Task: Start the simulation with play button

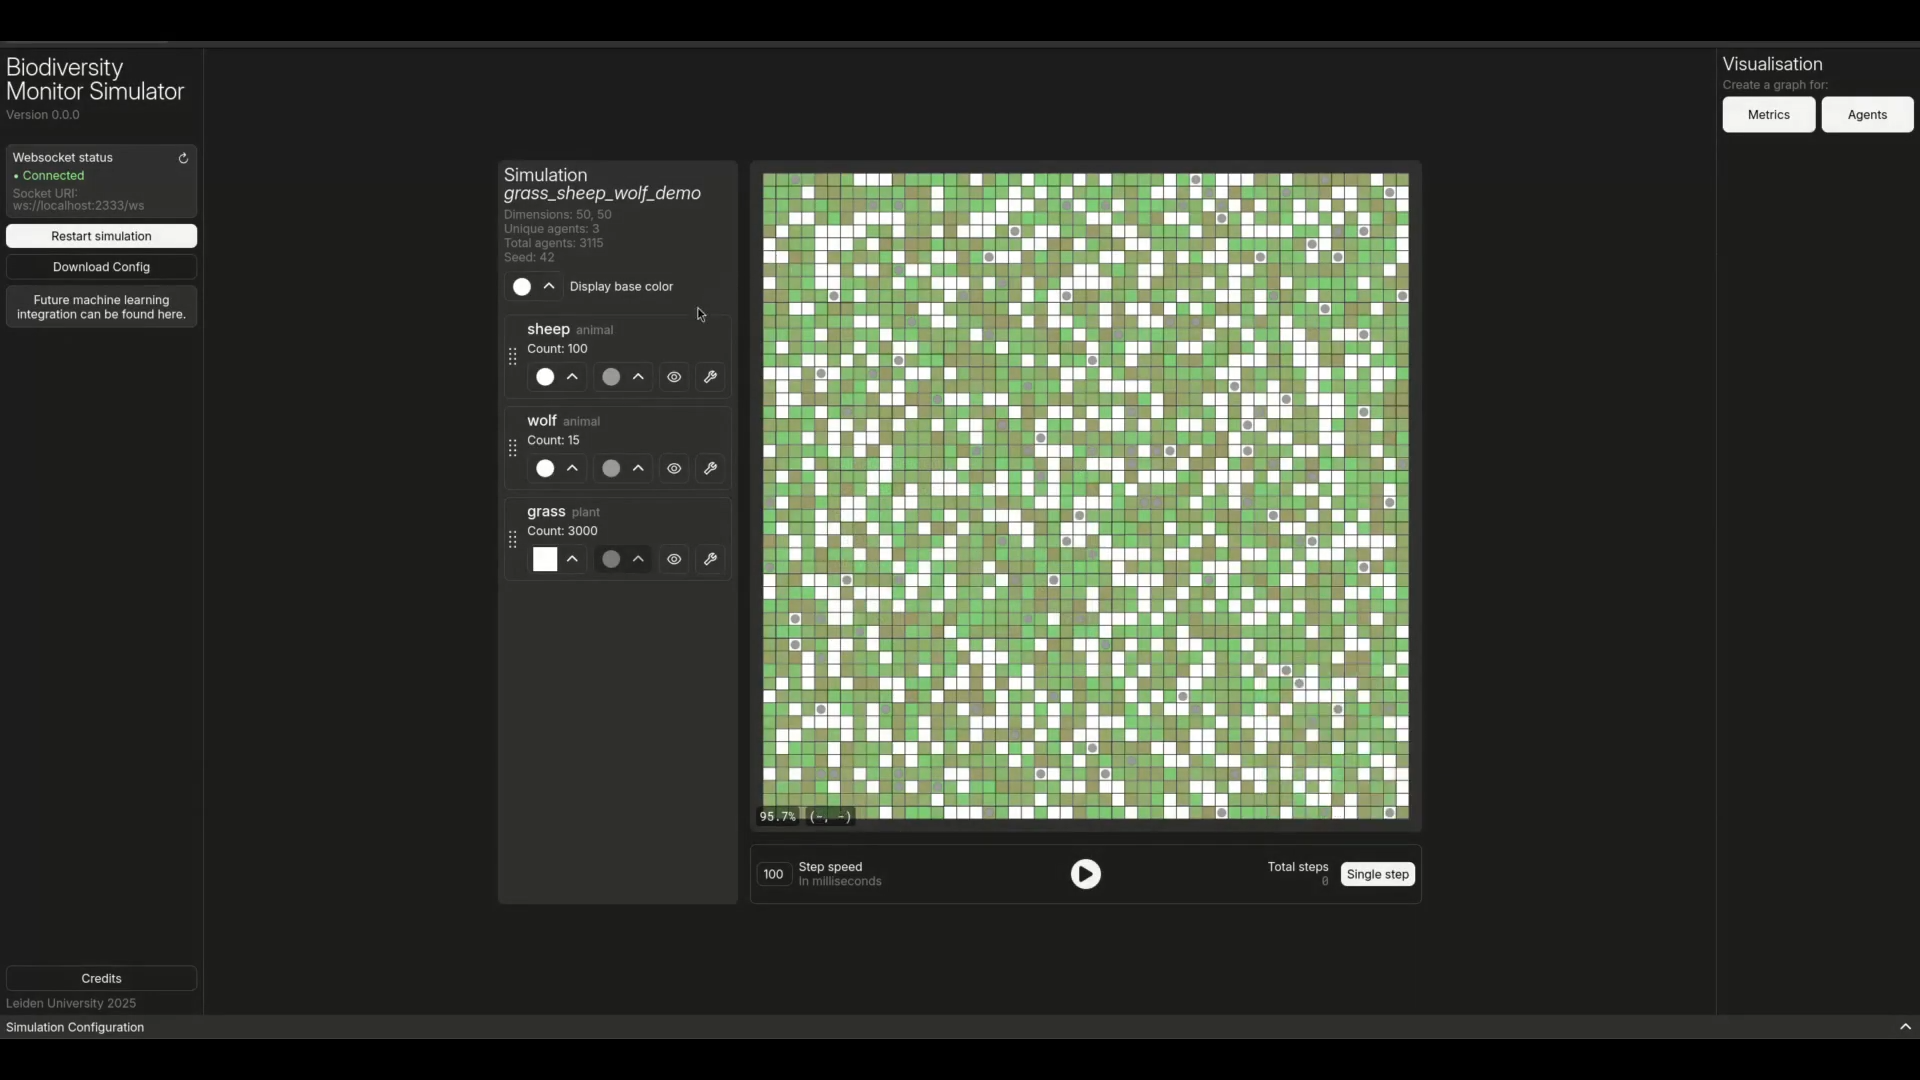Action: 1085,874
